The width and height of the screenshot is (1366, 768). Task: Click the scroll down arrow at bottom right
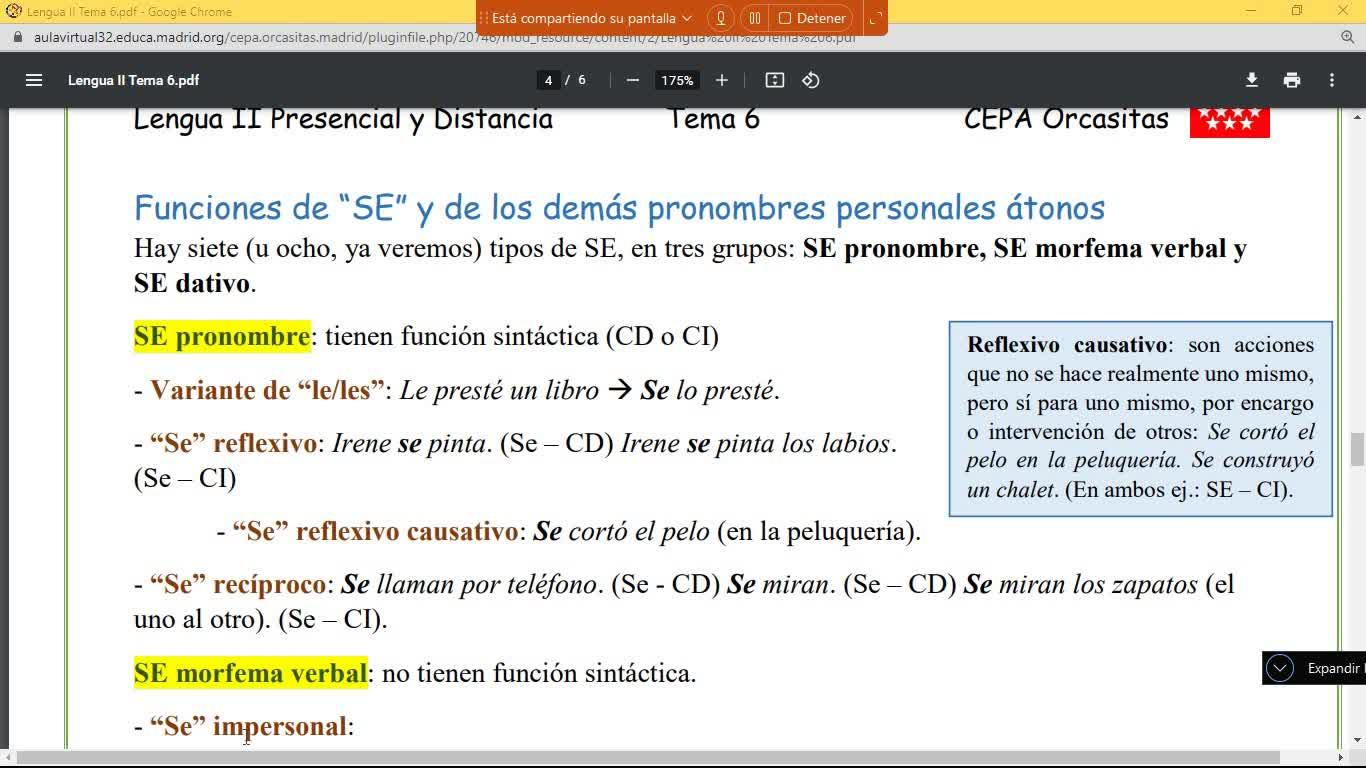point(1357,741)
